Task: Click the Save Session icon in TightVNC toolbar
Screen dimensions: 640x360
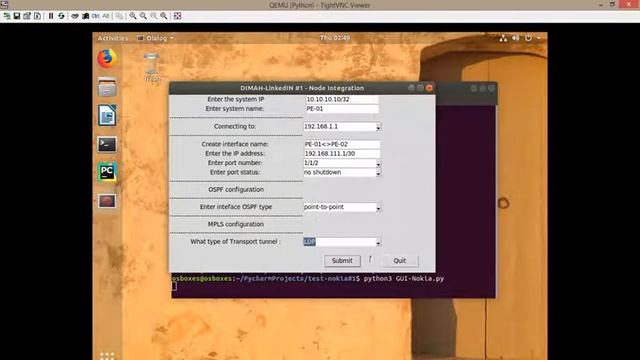Action: click(17, 16)
